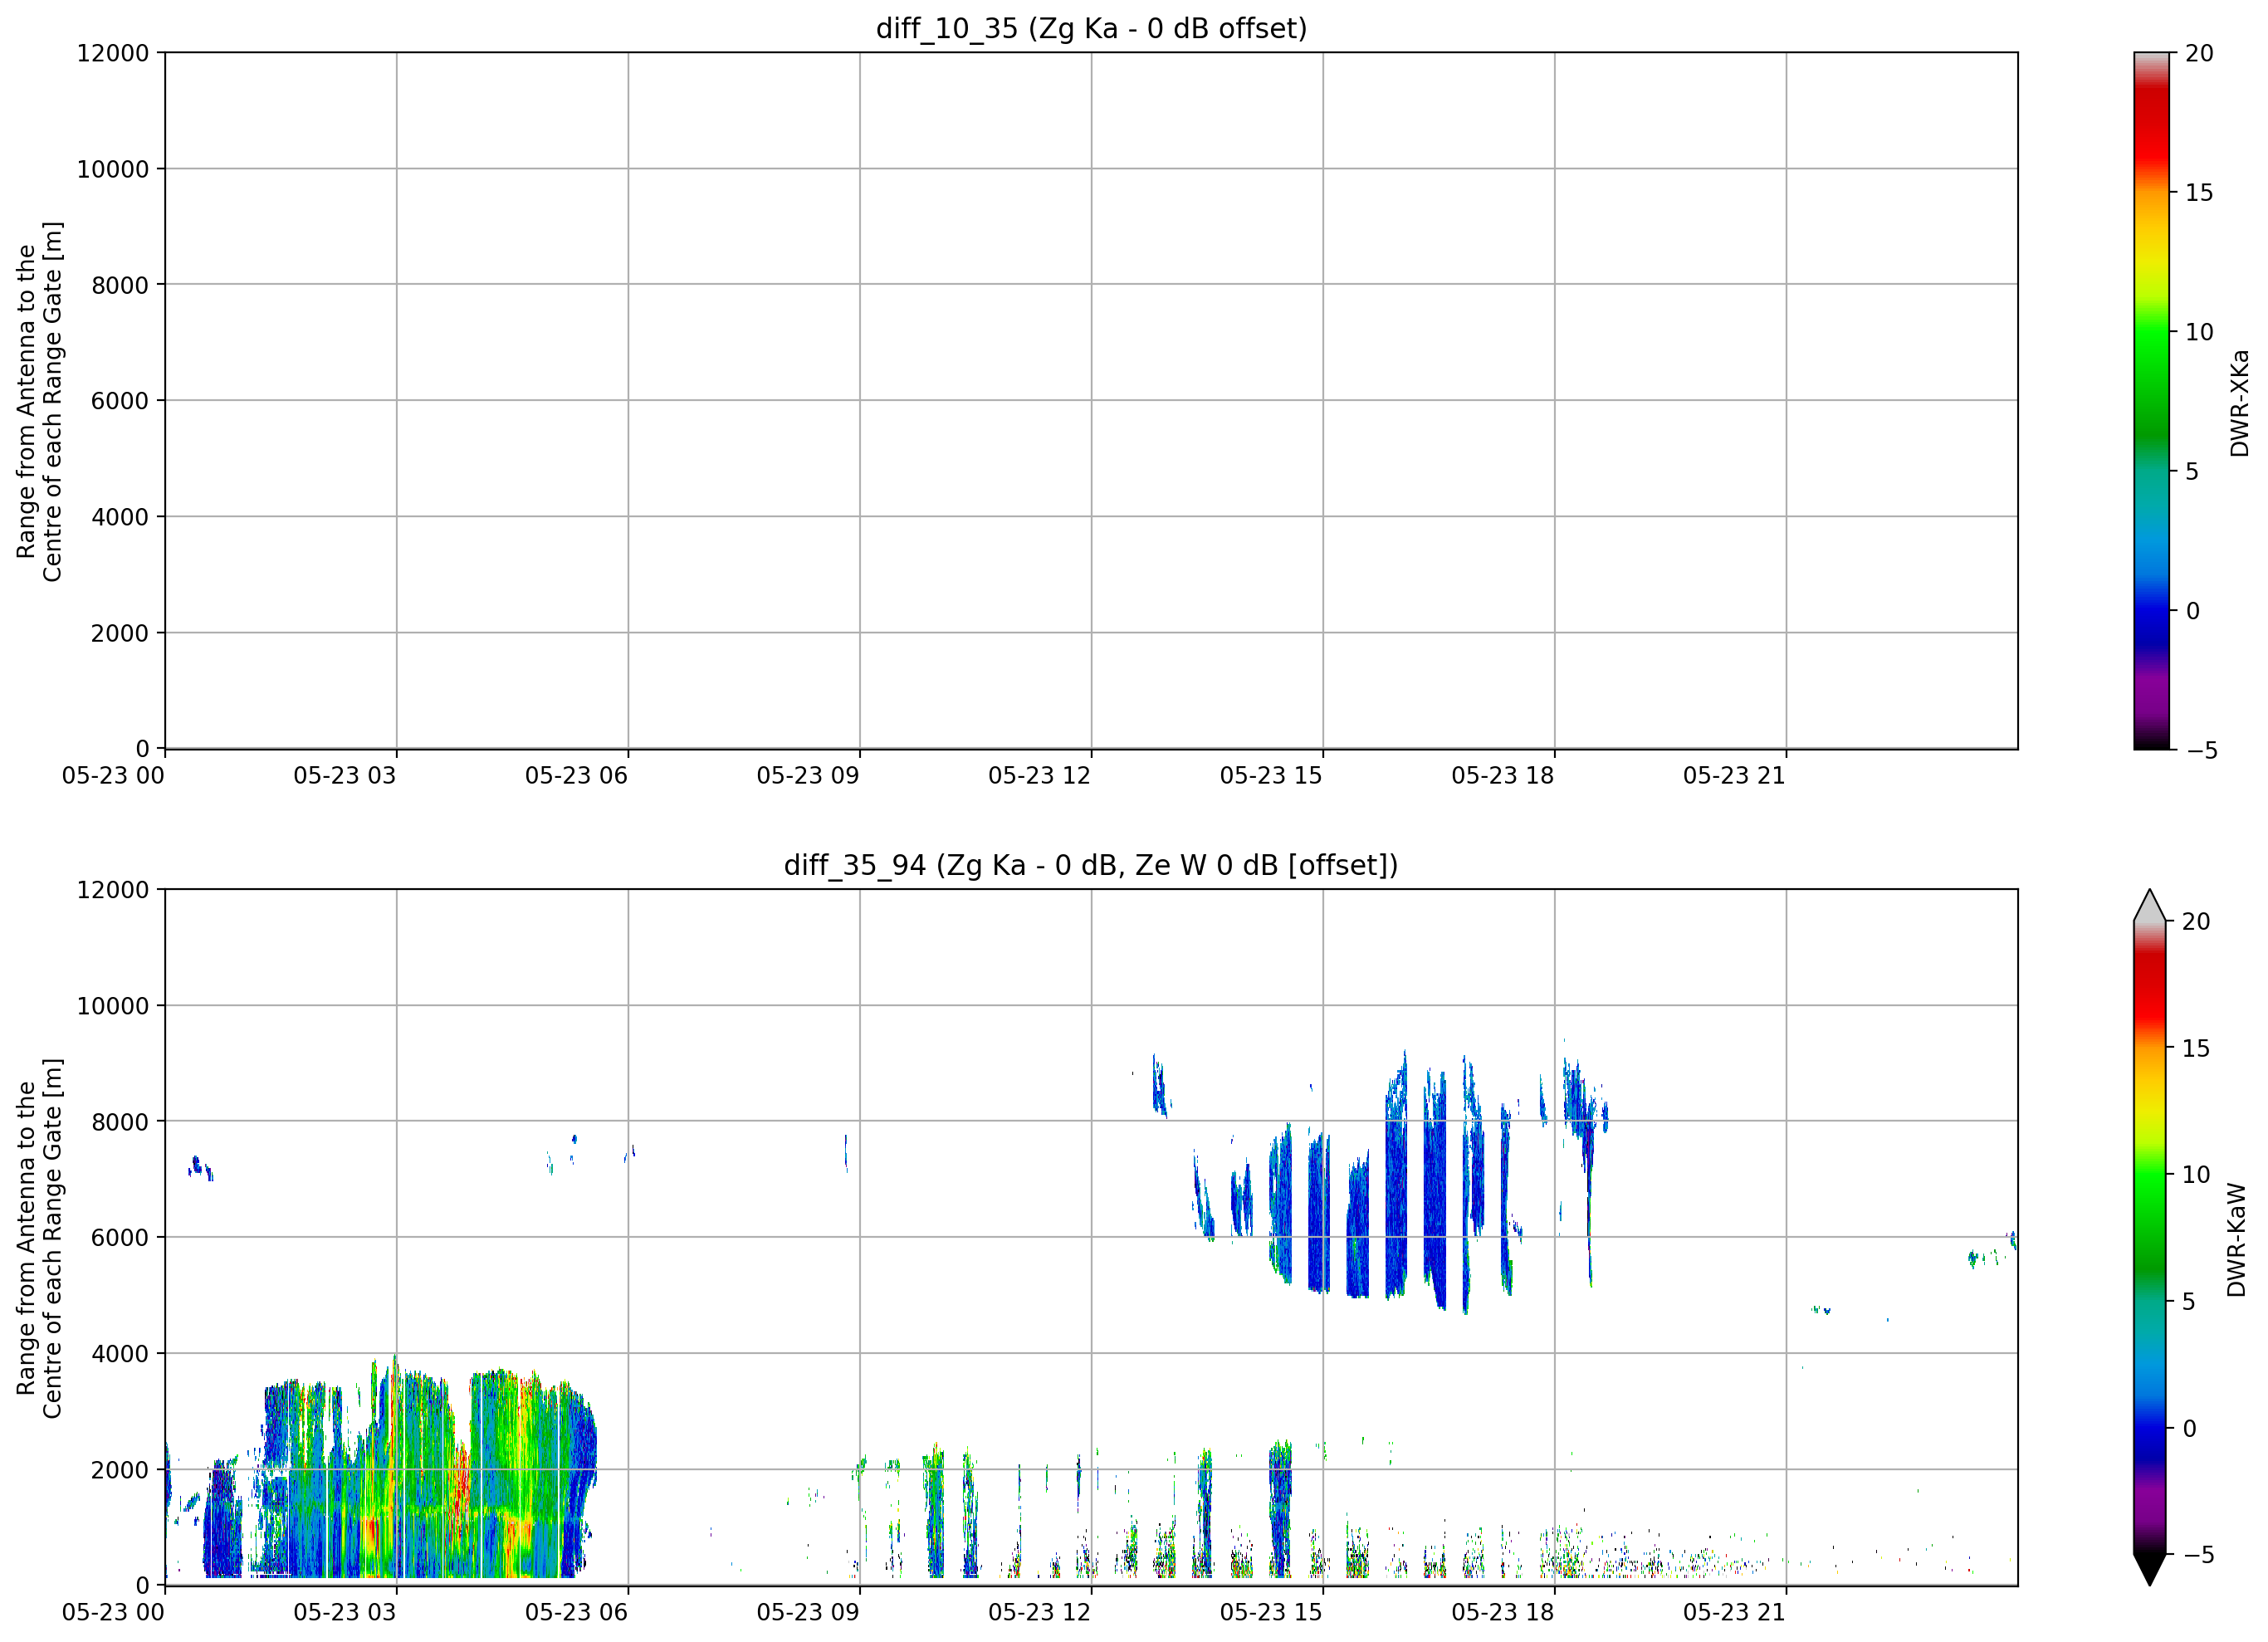Select the "DWR-XKa" colorbar label
Image resolution: width=2268 pixels, height=1642 pixels.
(x=2240, y=402)
